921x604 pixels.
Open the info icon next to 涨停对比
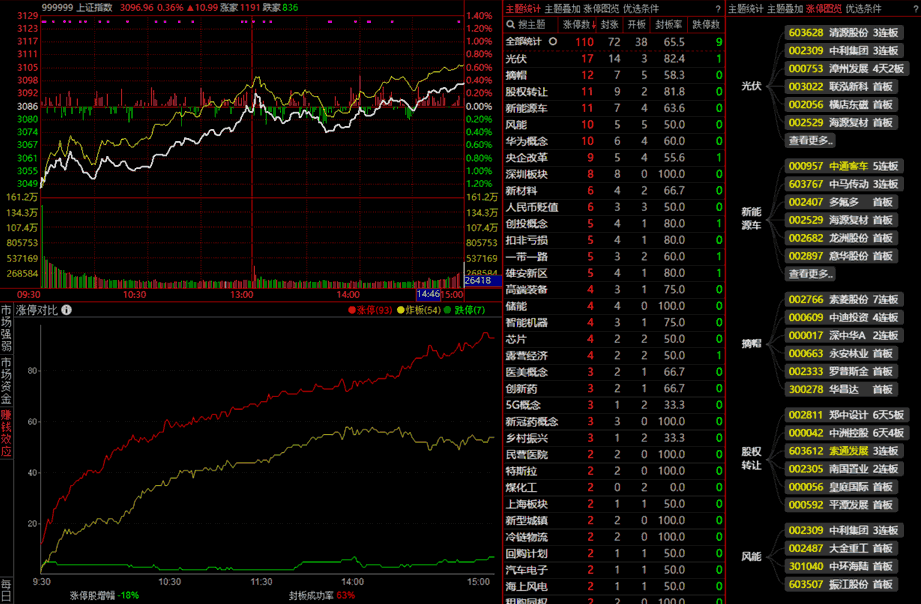point(66,310)
